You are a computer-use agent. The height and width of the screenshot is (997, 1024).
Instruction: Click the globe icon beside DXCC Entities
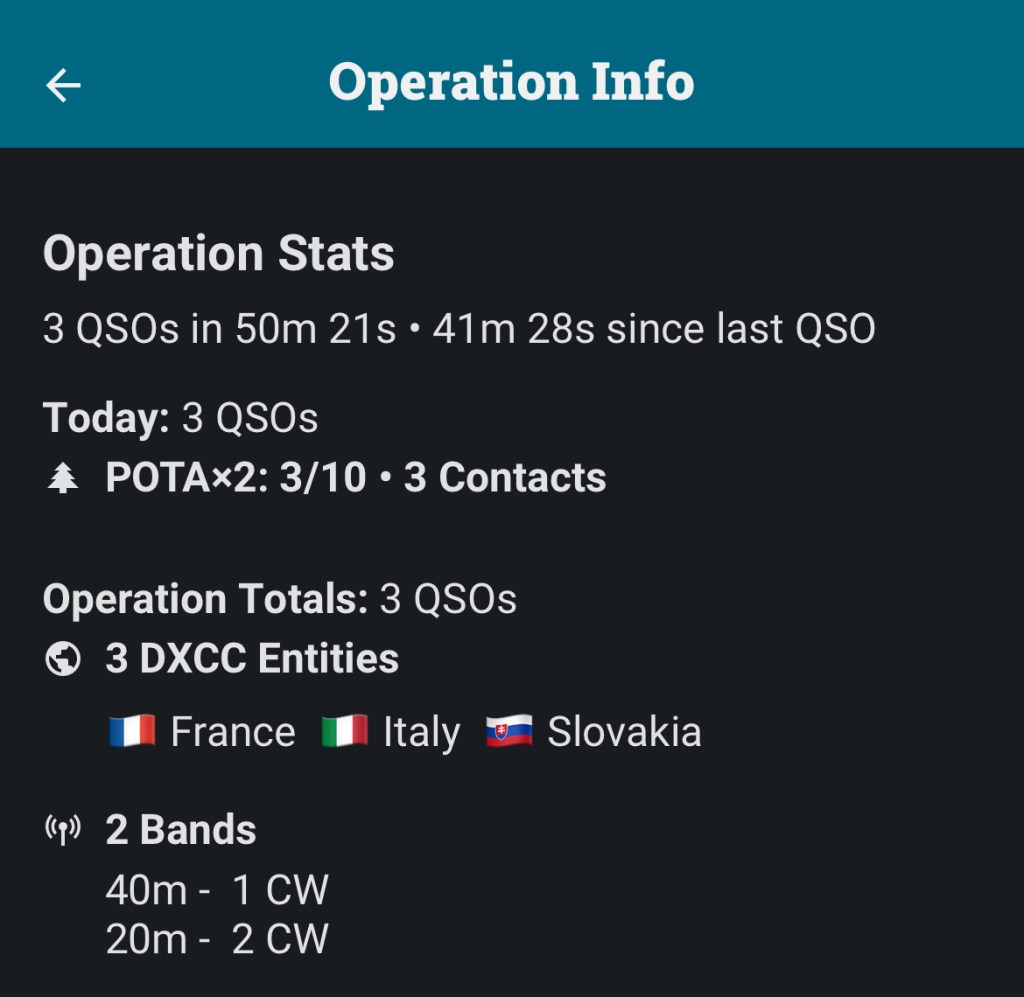[x=63, y=659]
